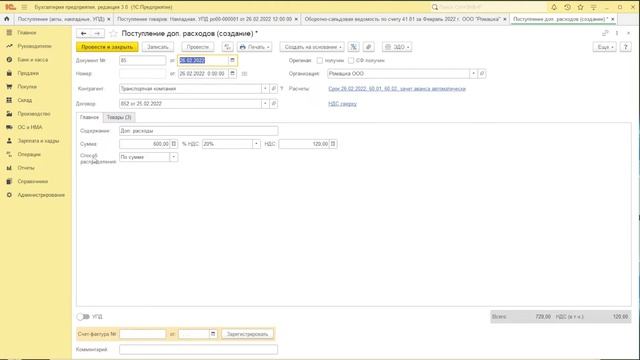640x360 pixels.
Task: Open calculator for Сумма field
Action: [174, 144]
